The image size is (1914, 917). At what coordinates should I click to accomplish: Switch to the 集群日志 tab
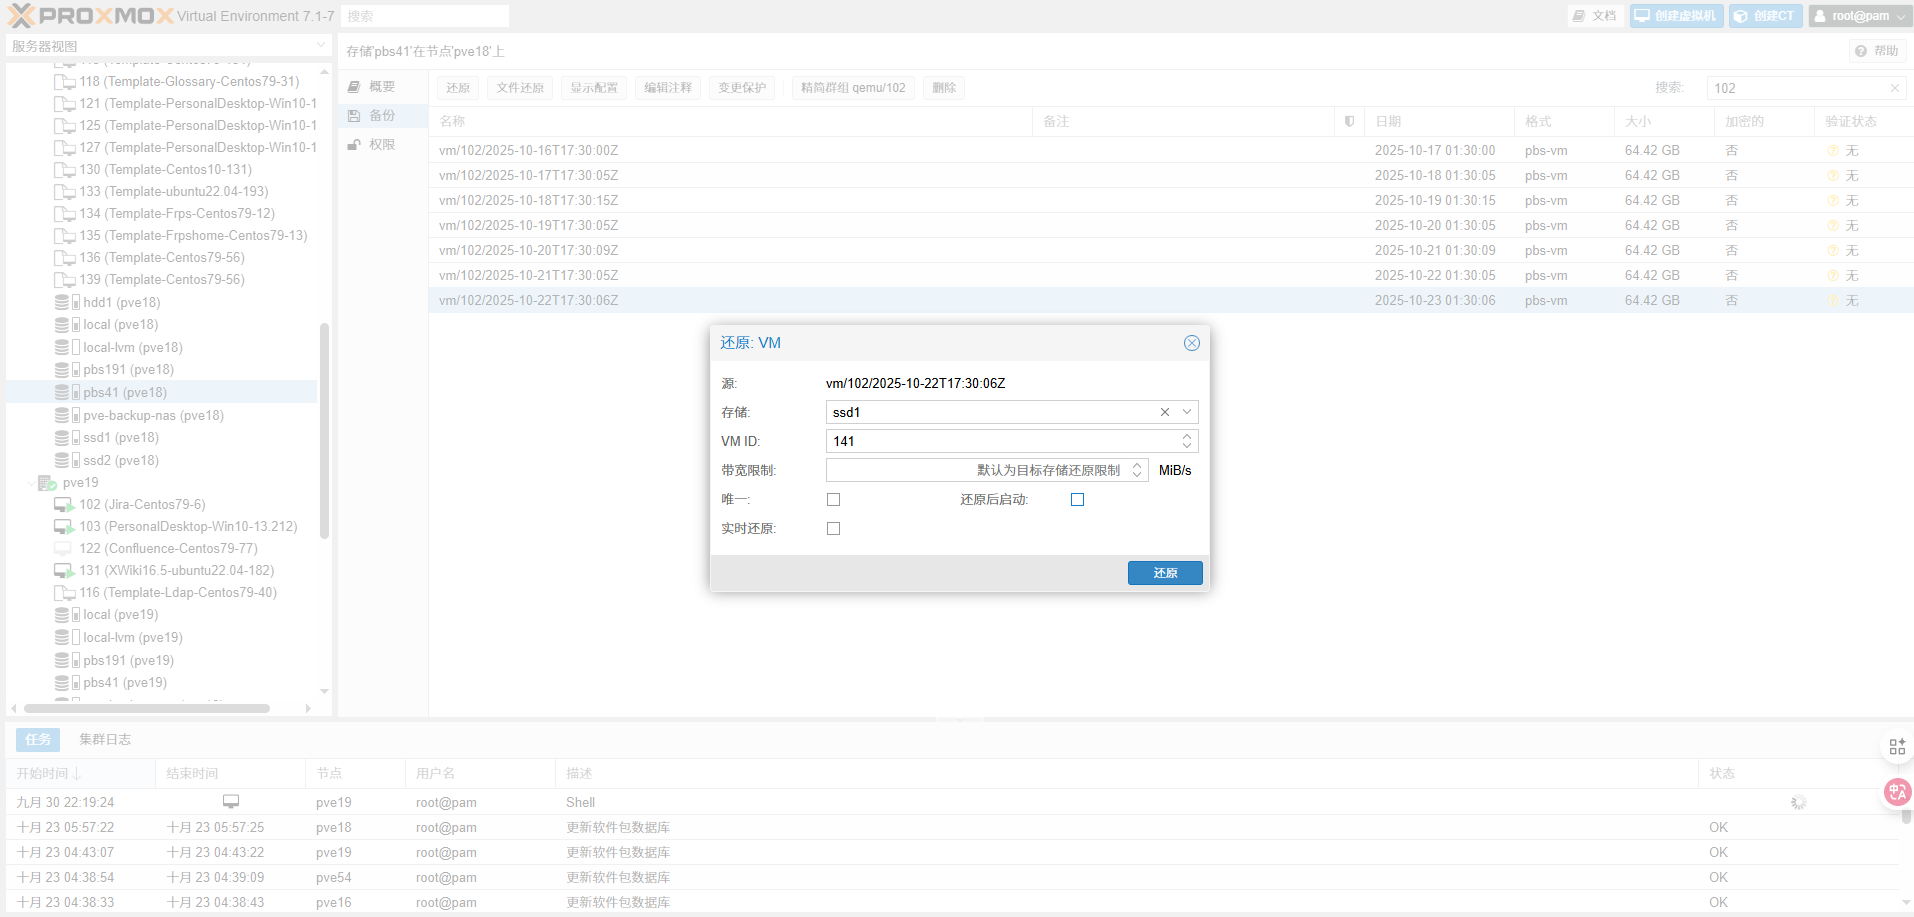[x=105, y=739]
